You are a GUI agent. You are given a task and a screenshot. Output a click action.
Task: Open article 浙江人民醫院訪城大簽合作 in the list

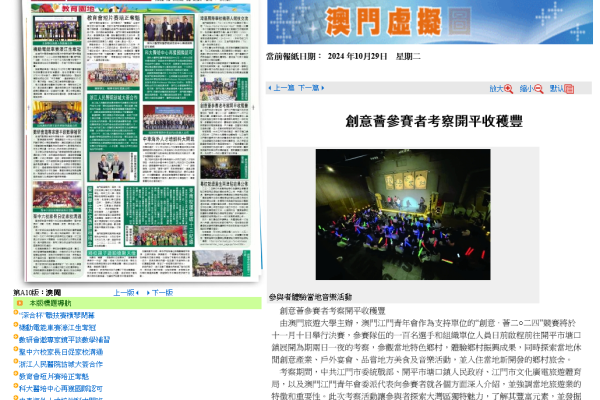pyautogui.click(x=61, y=365)
